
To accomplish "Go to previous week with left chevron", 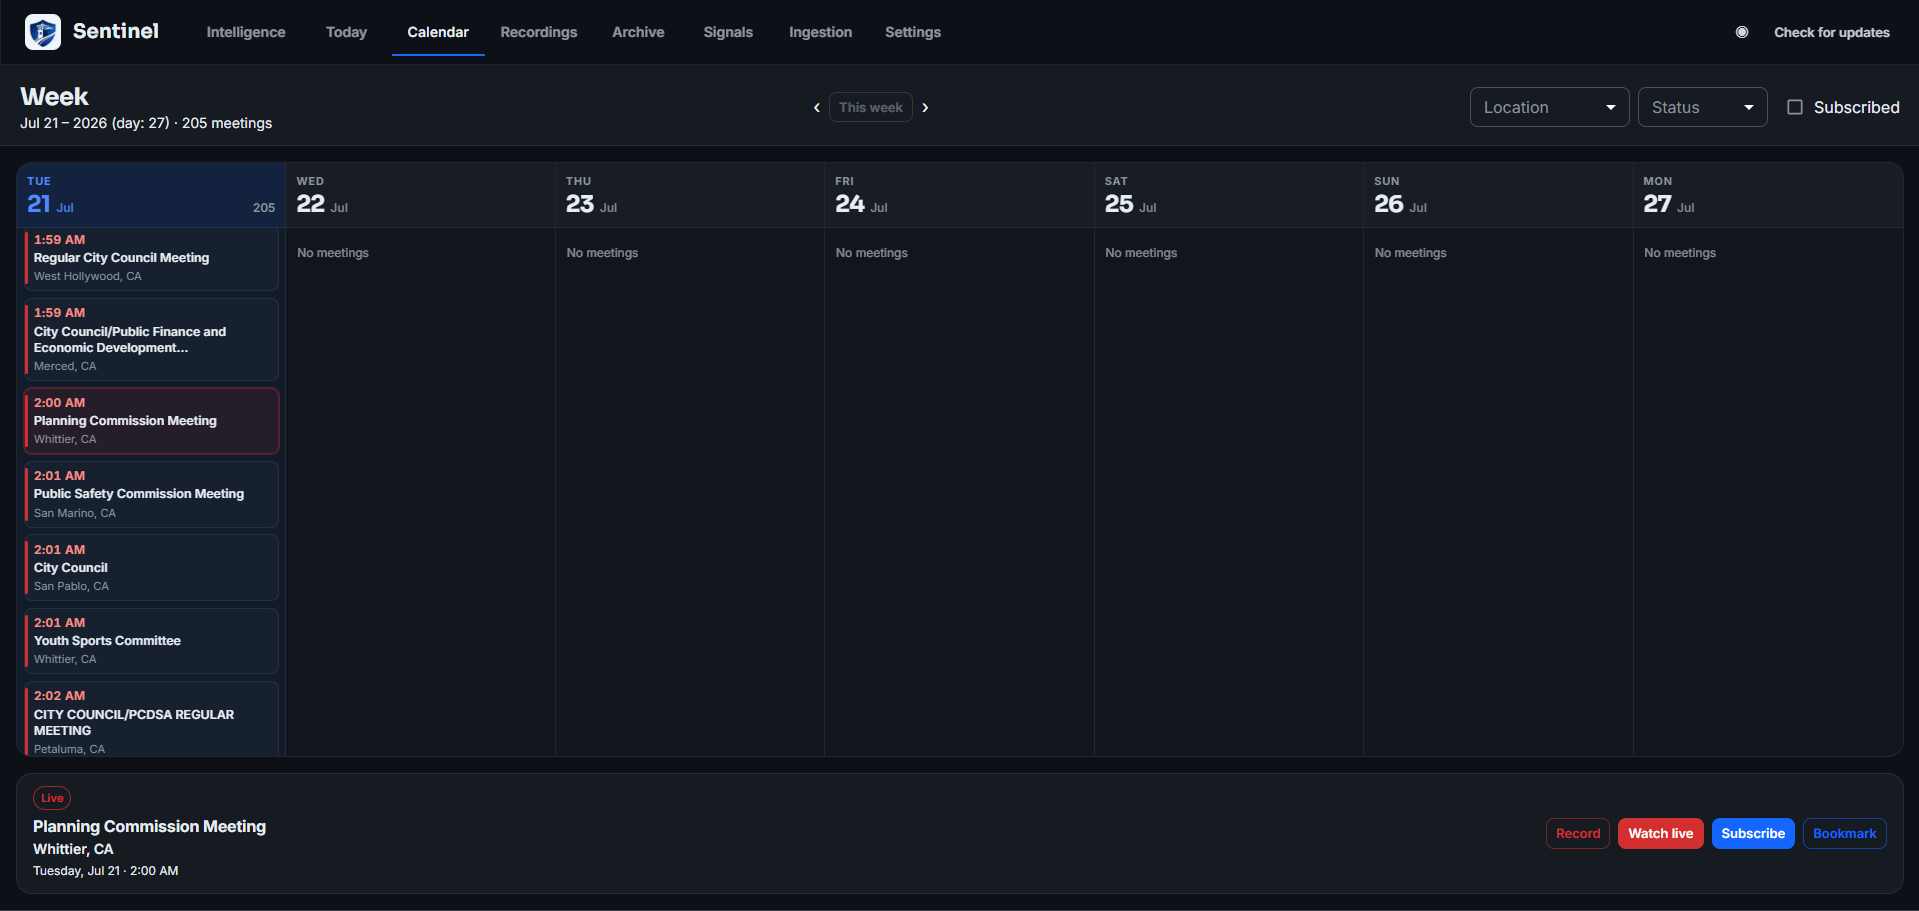I will [x=817, y=107].
